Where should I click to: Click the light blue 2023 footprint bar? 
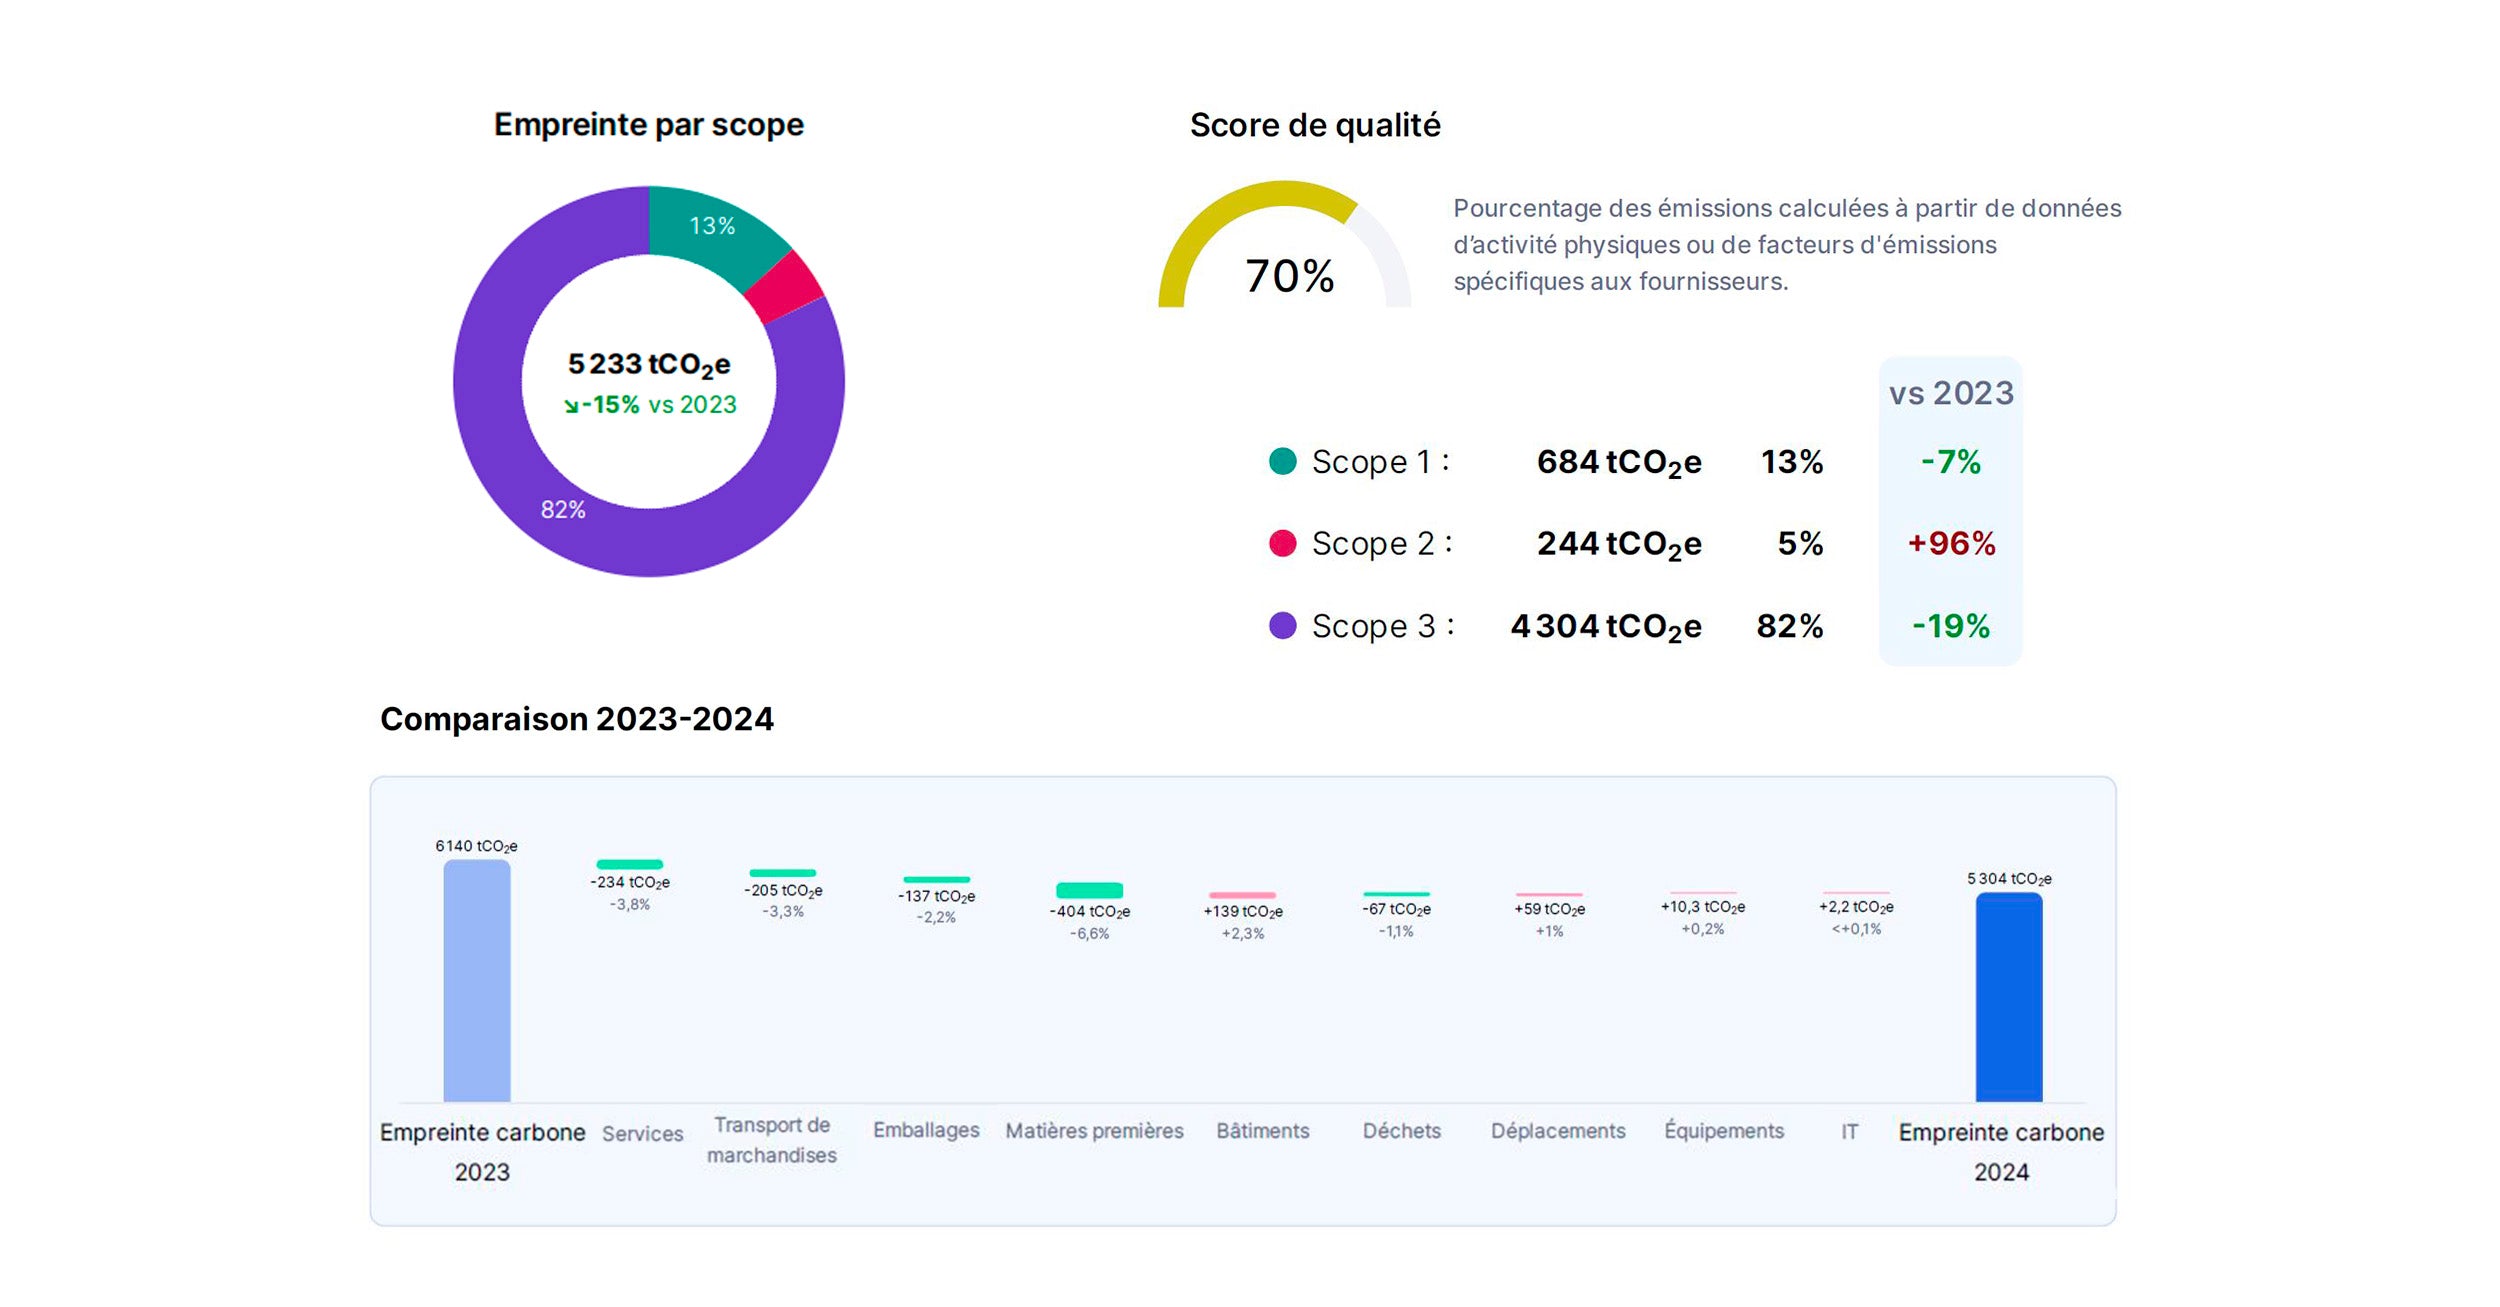[x=477, y=980]
